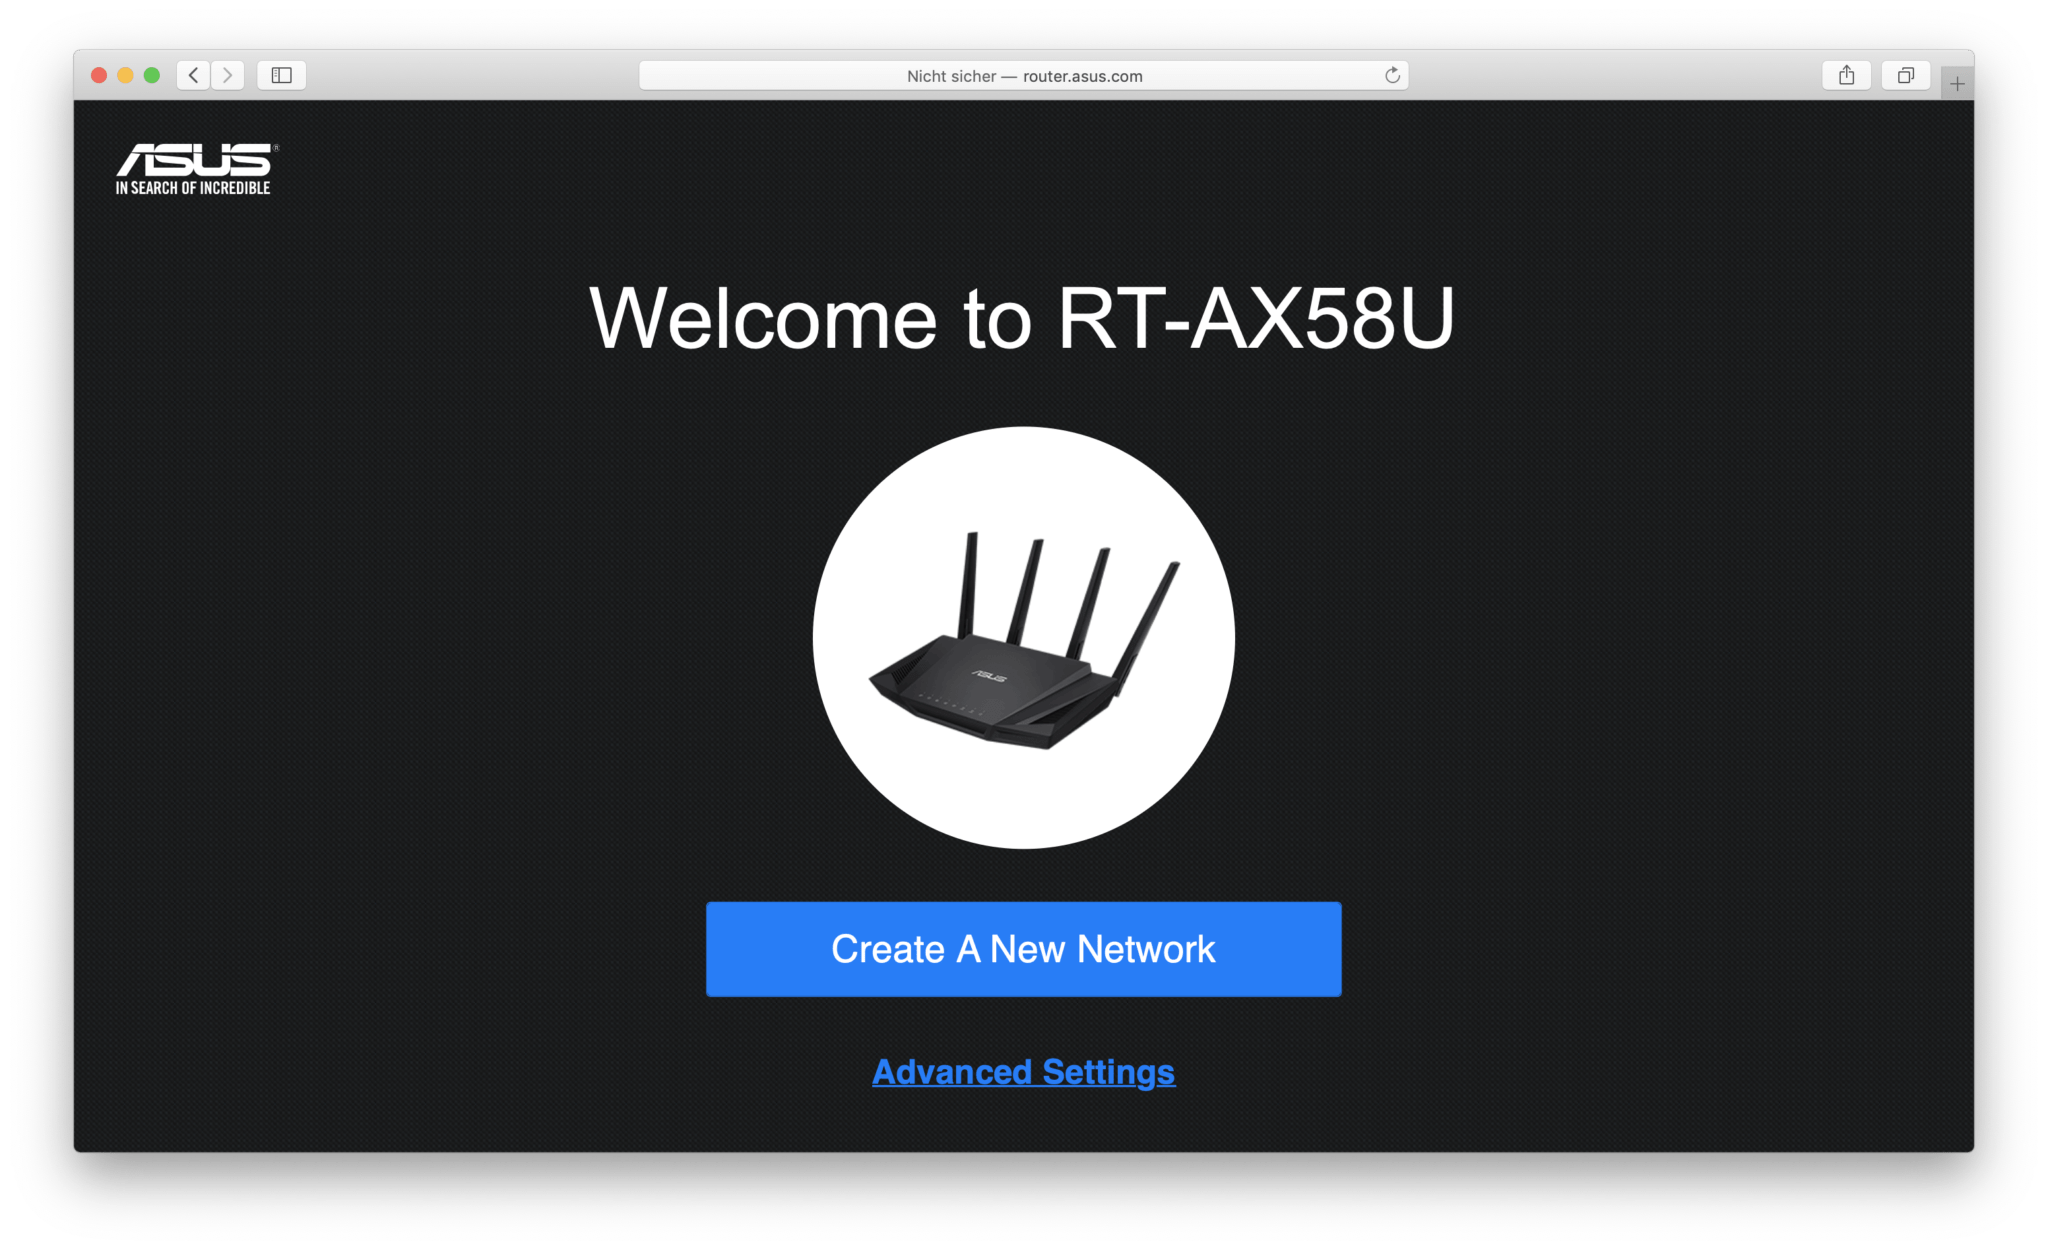Start setup via Create A New Network

(x=1024, y=949)
